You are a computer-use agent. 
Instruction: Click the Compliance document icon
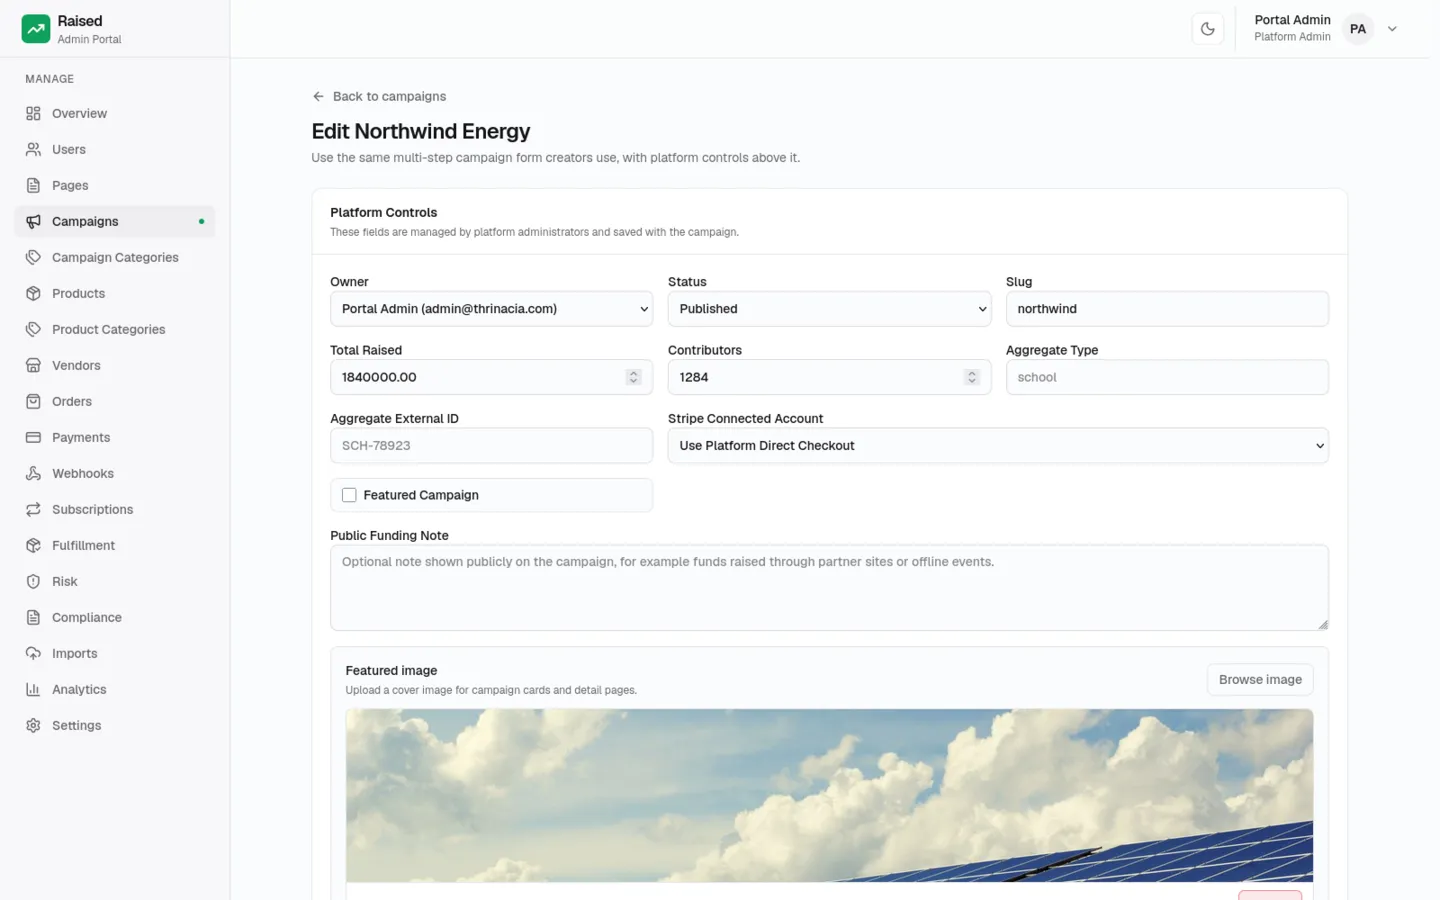coord(33,617)
